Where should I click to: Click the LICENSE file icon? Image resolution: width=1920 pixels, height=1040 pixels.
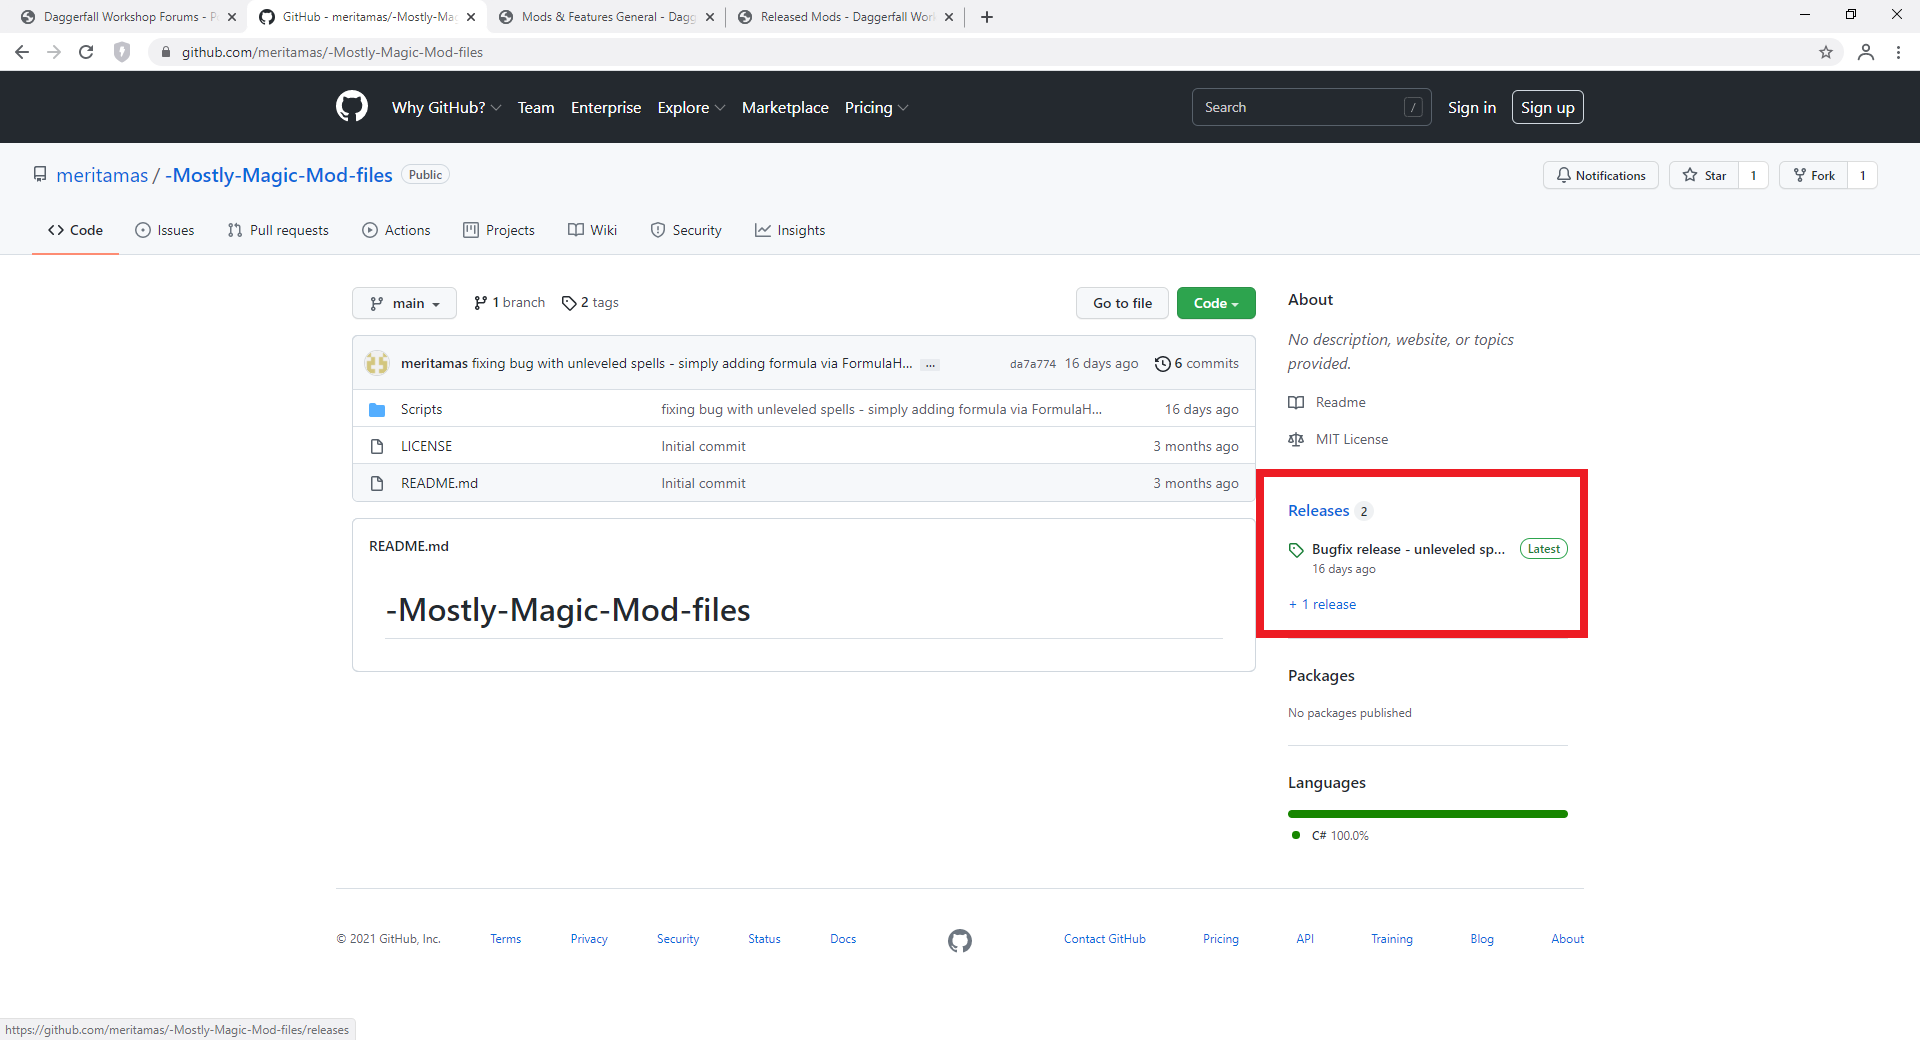[x=377, y=446]
